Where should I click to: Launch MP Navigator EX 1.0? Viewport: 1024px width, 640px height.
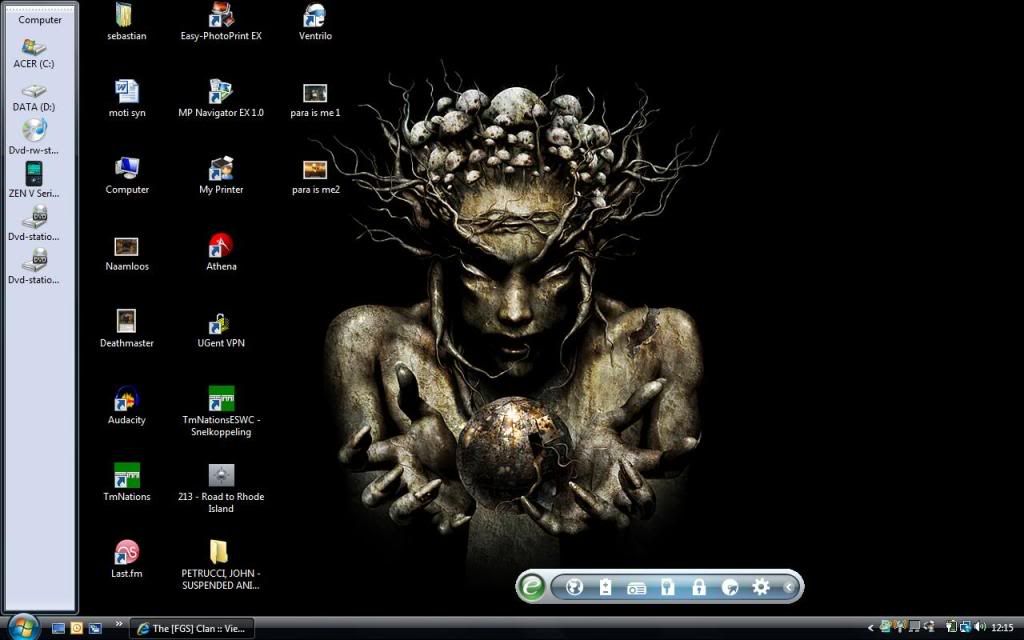(221, 99)
